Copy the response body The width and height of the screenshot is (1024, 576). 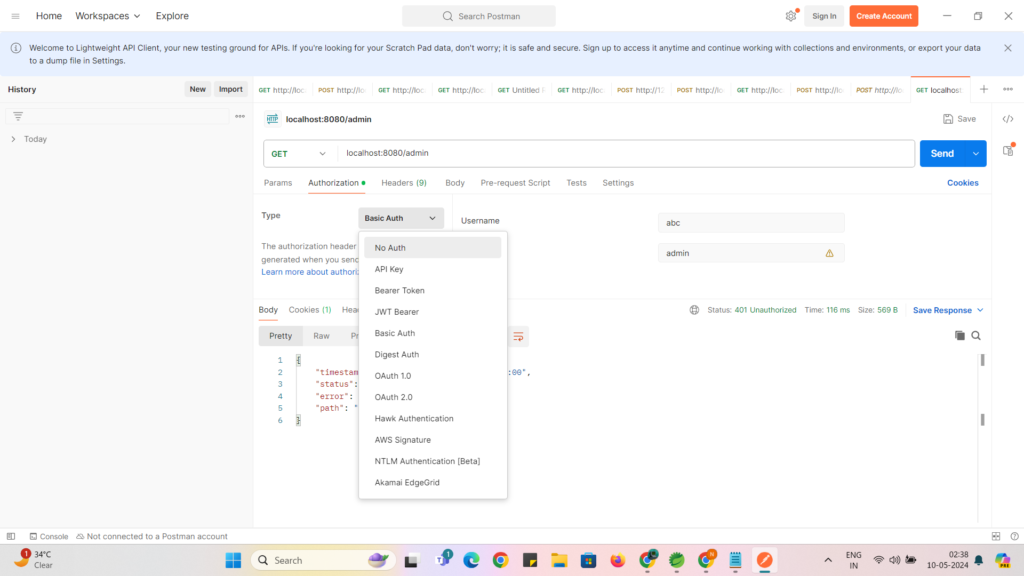point(959,336)
